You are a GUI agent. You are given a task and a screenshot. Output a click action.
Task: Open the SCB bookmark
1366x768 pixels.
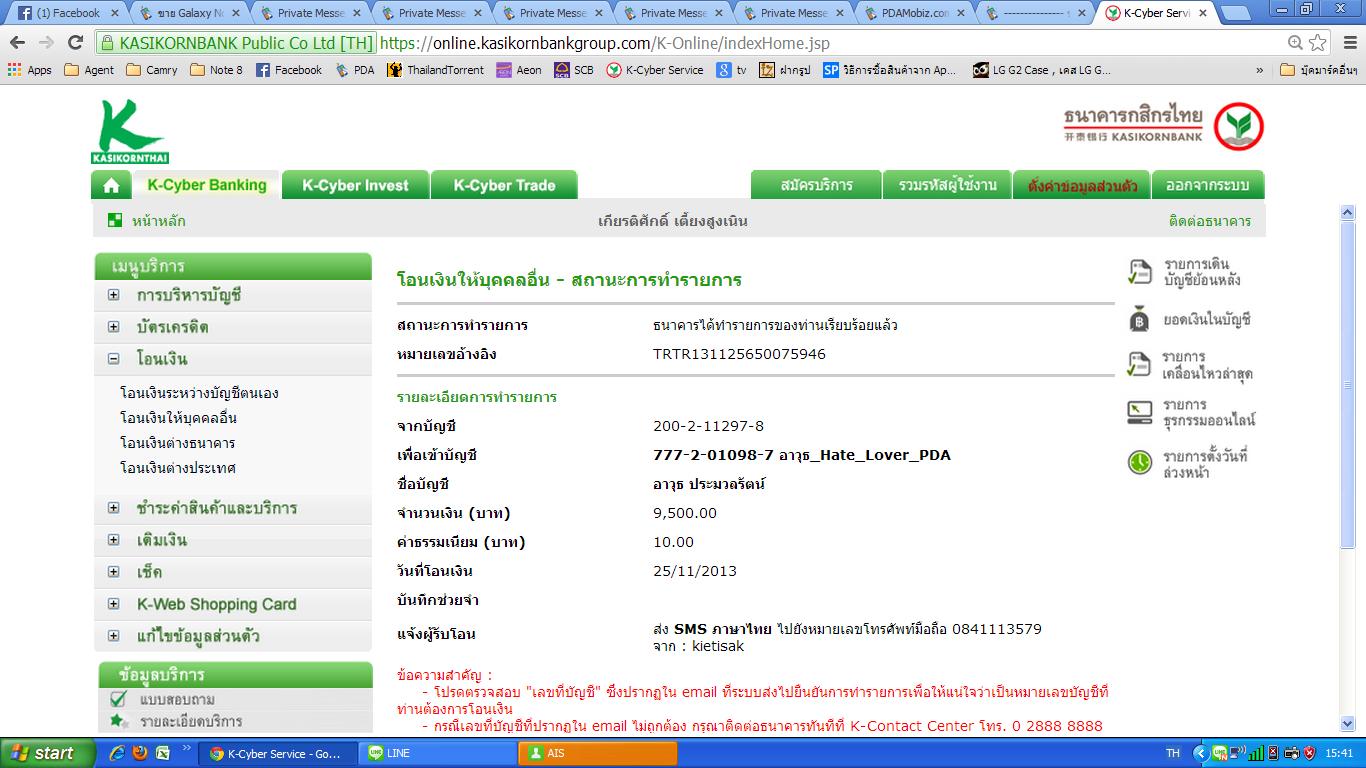coord(574,70)
